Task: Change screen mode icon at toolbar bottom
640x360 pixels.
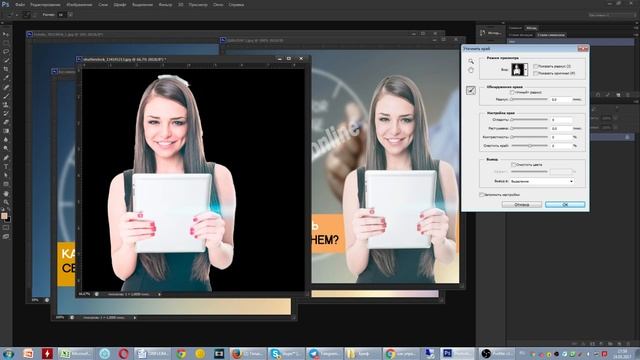Action: pos(6,236)
